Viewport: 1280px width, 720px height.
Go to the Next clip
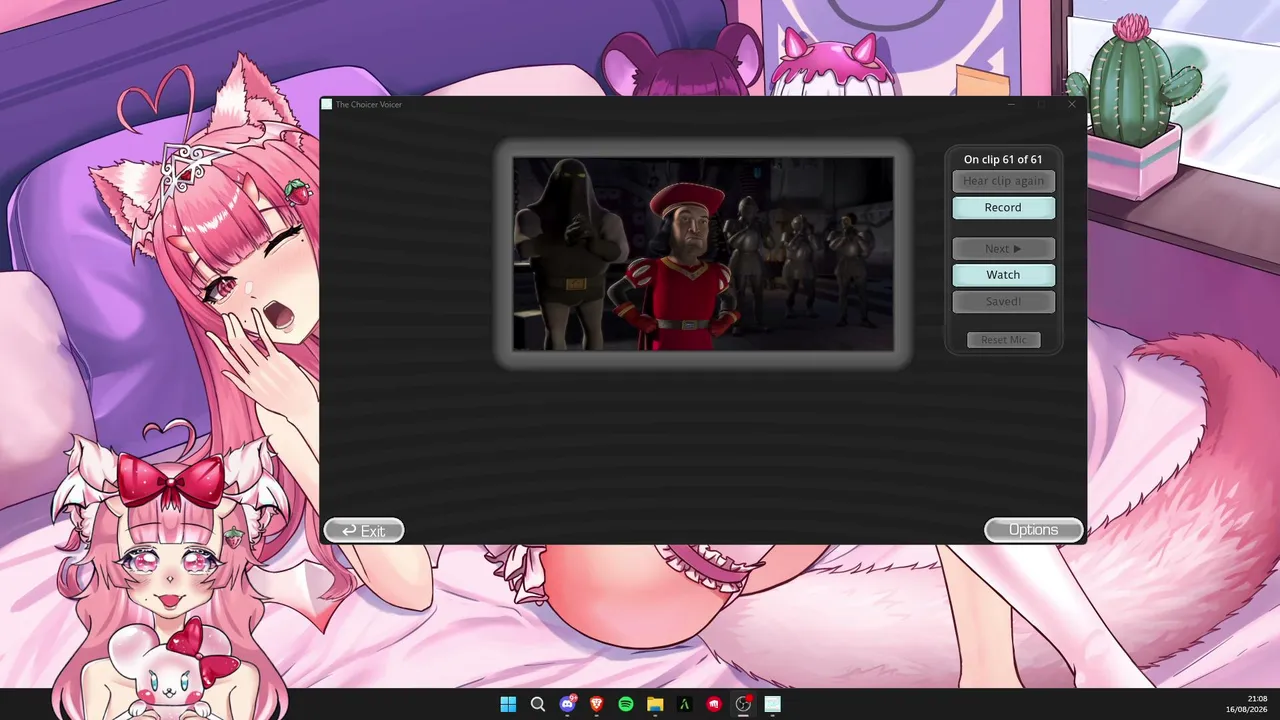pos(1003,248)
